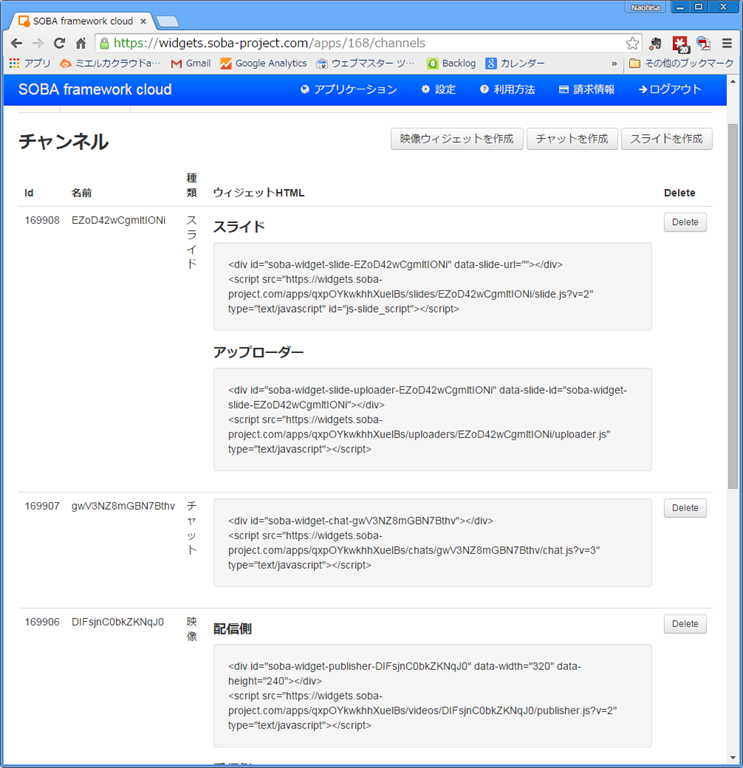This screenshot has width=743, height=768.
Task: Open the 設定 settings menu item
Action: (x=439, y=89)
